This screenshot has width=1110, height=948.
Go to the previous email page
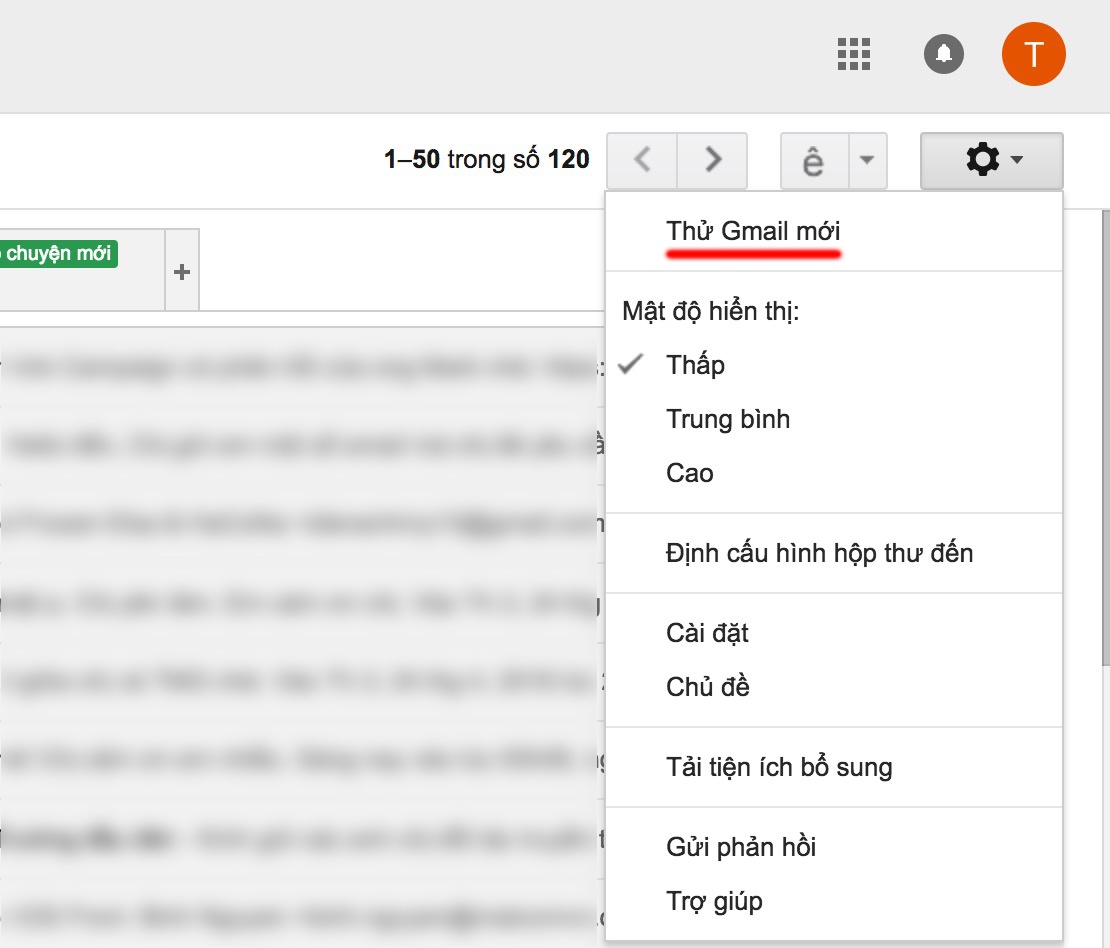(x=643, y=160)
